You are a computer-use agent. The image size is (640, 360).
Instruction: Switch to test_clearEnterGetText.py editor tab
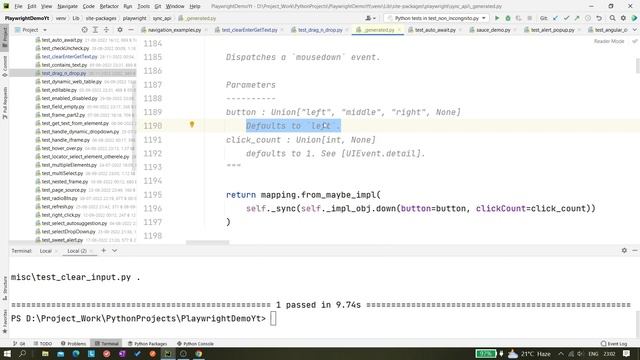[249, 30]
